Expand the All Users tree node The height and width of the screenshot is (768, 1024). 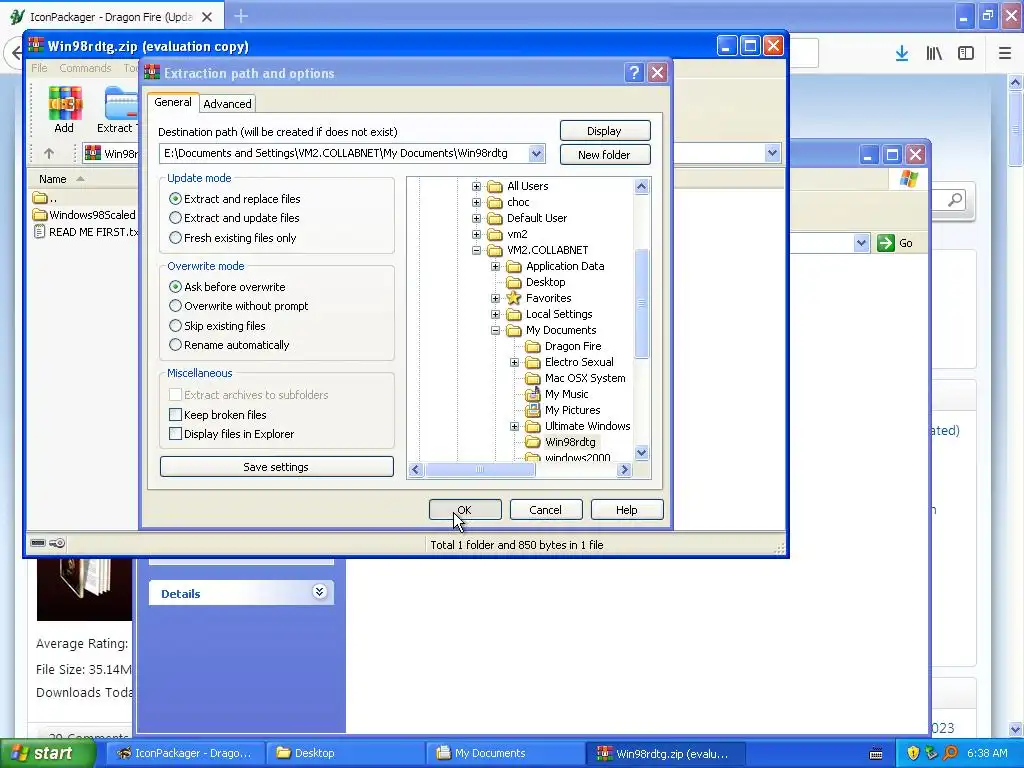pyautogui.click(x=477, y=186)
